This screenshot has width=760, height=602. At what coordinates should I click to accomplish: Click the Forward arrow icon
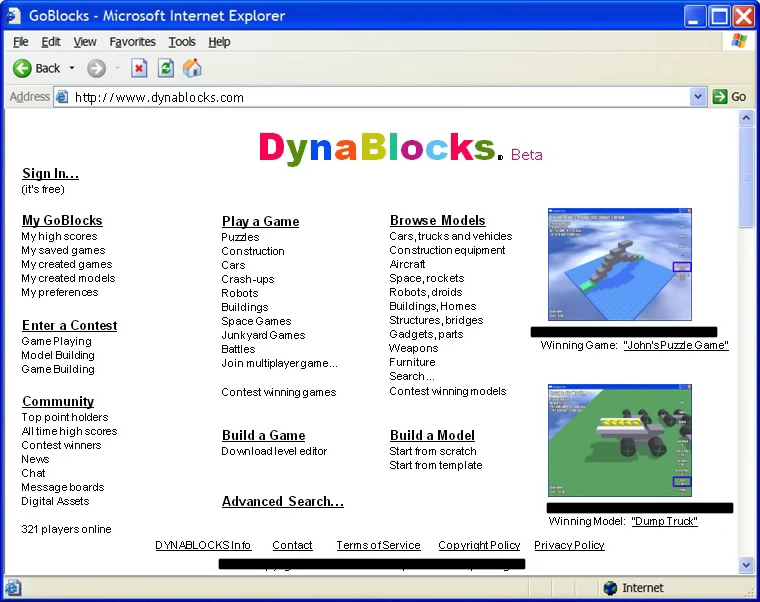click(96, 68)
